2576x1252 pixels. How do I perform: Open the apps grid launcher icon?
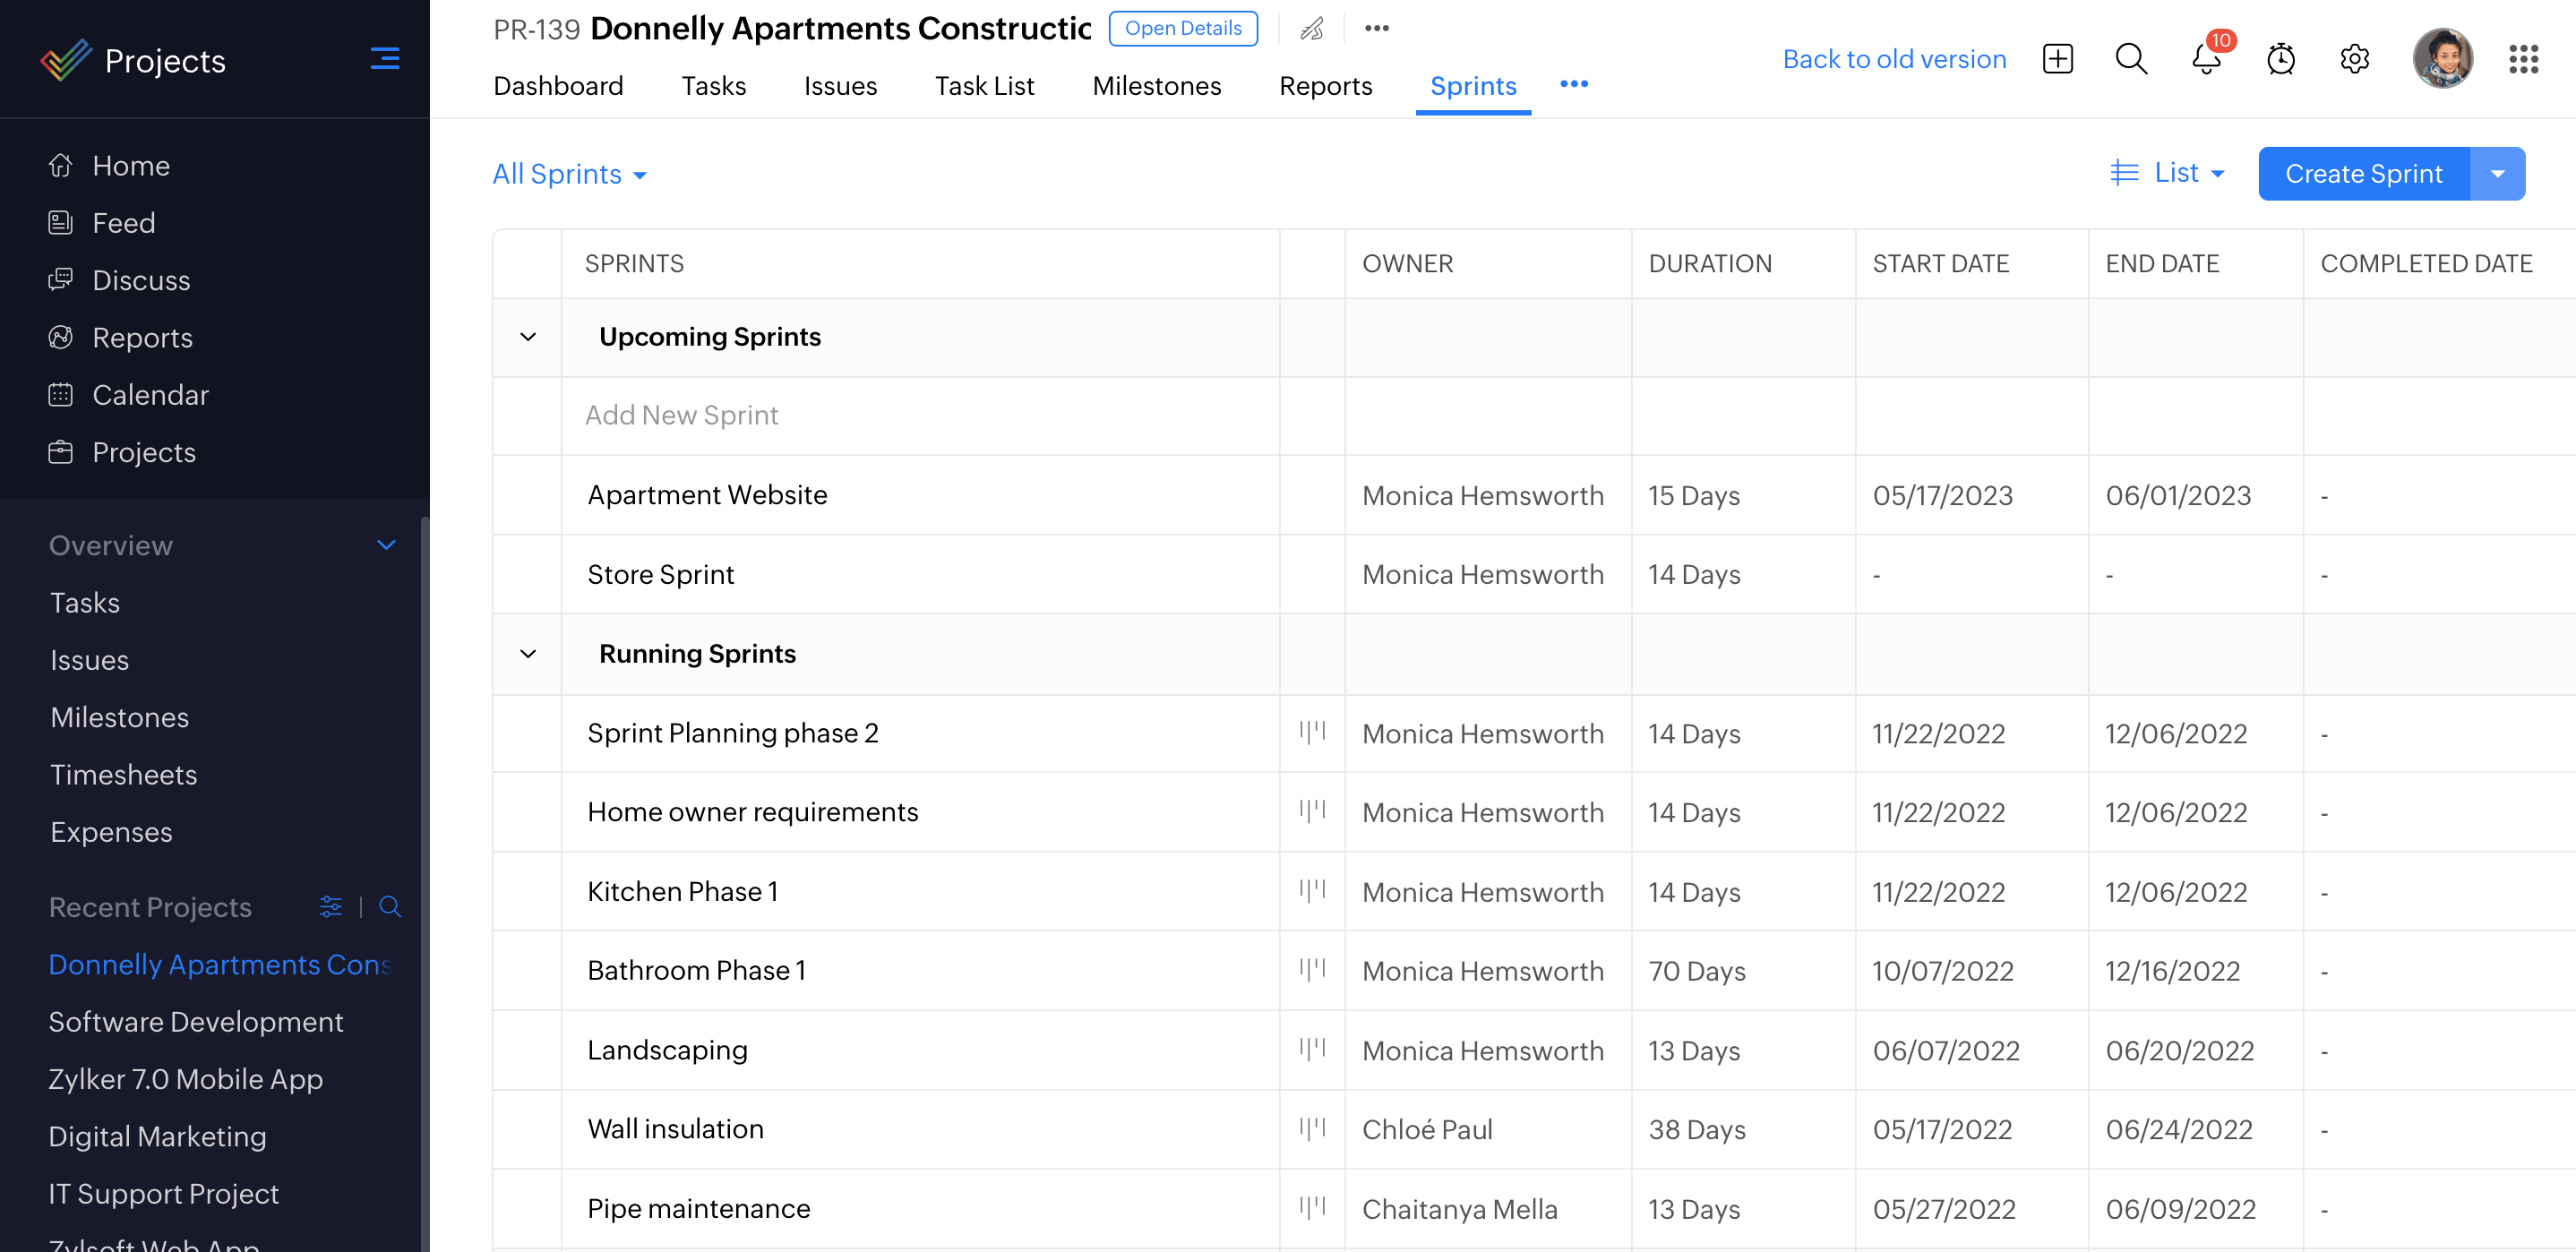[x=2523, y=60]
